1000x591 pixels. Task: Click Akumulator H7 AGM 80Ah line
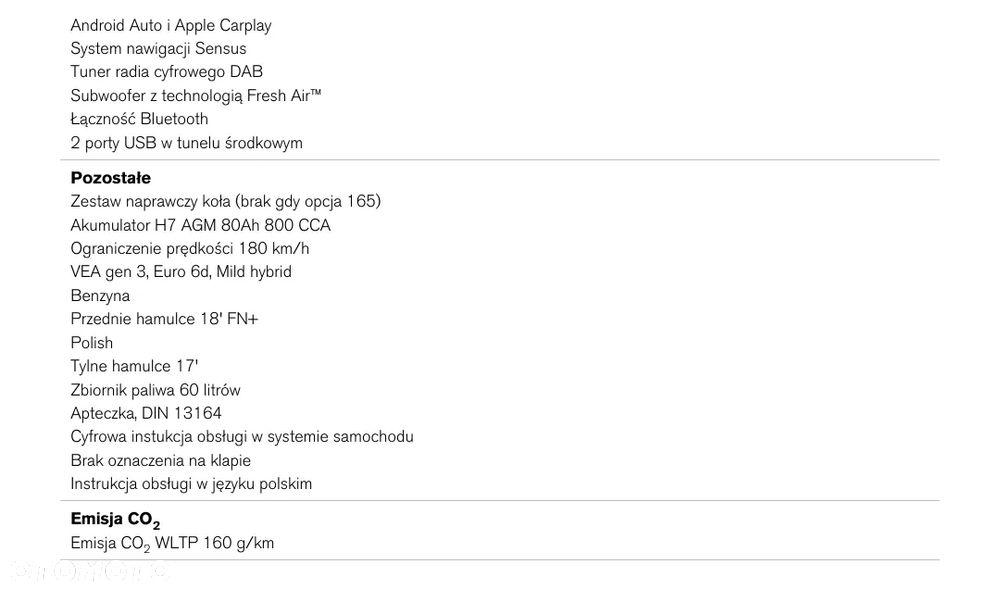200,225
